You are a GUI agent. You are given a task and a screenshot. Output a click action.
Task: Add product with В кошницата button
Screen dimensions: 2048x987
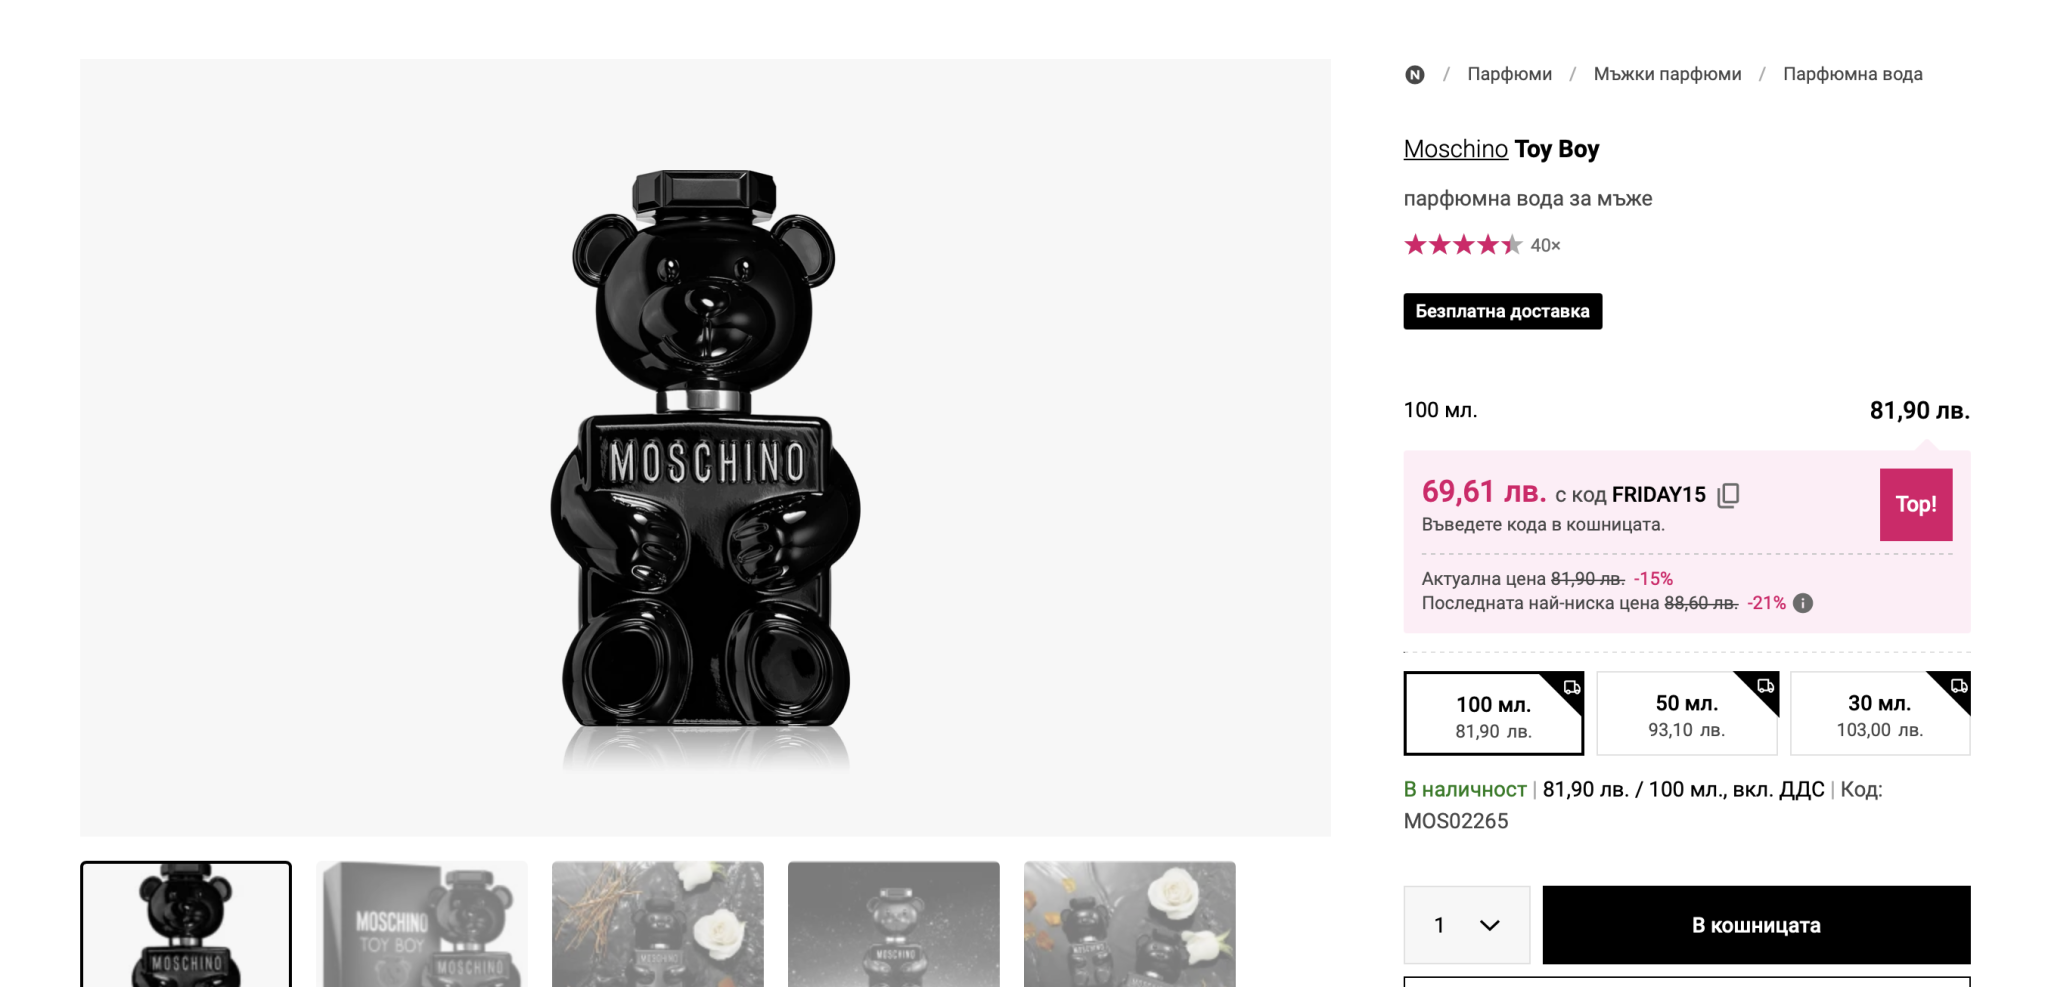pyautogui.click(x=1756, y=925)
